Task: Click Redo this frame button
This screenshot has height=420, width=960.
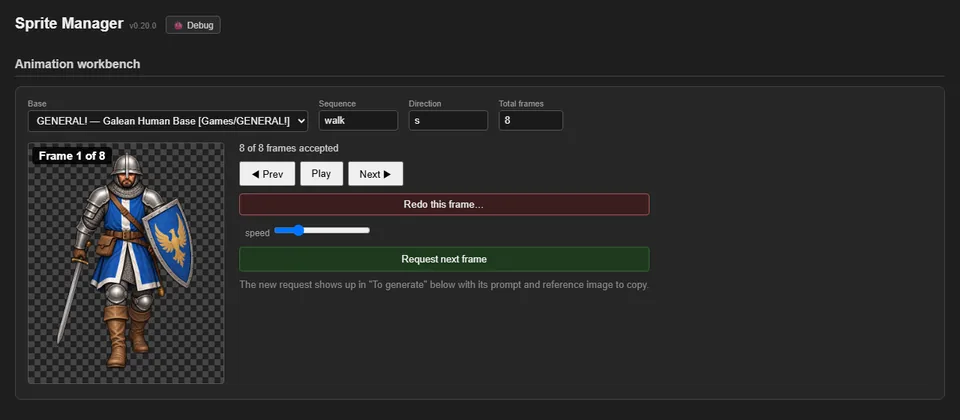Action: (444, 204)
